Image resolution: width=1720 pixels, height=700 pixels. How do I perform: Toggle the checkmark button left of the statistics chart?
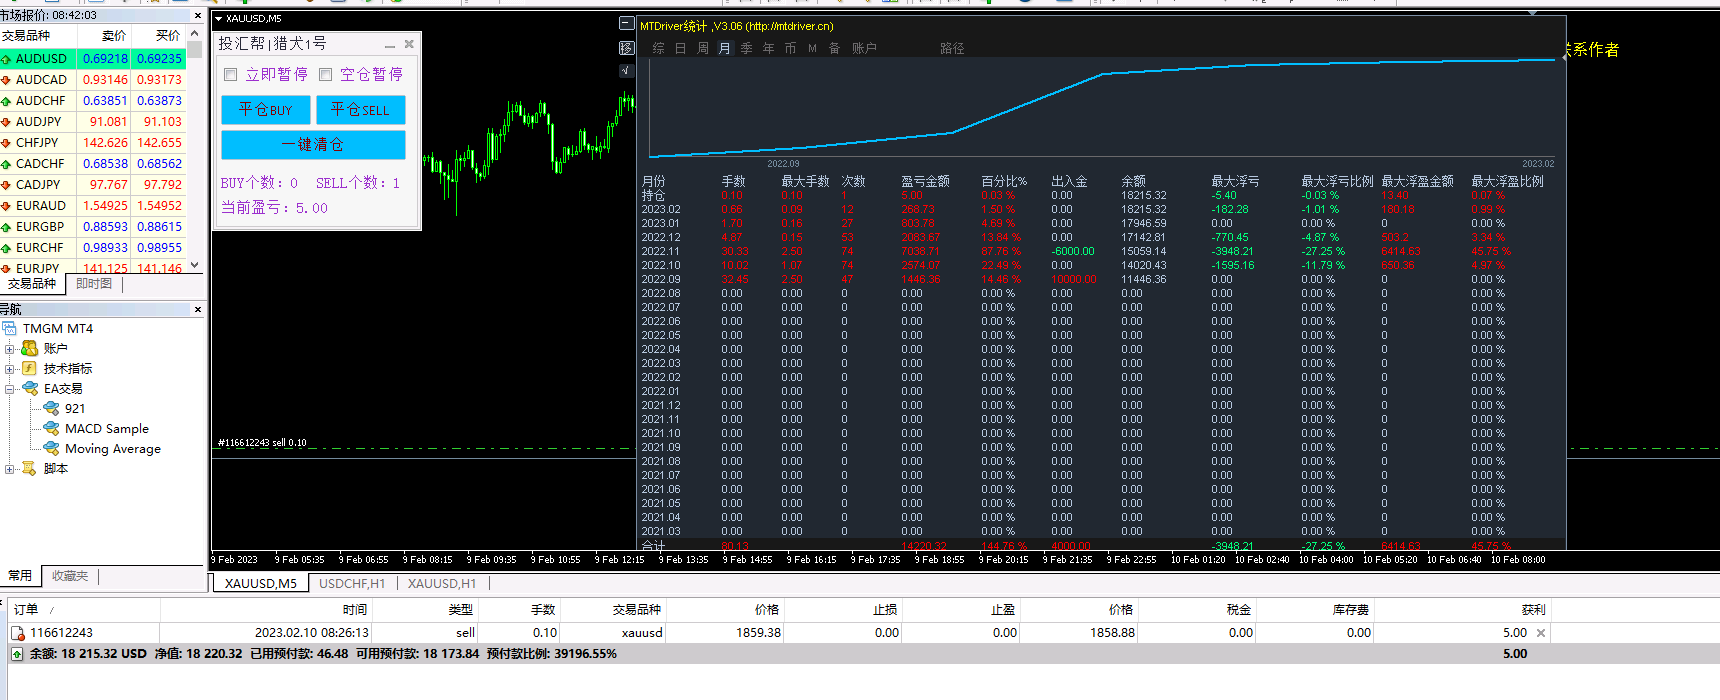[x=626, y=70]
